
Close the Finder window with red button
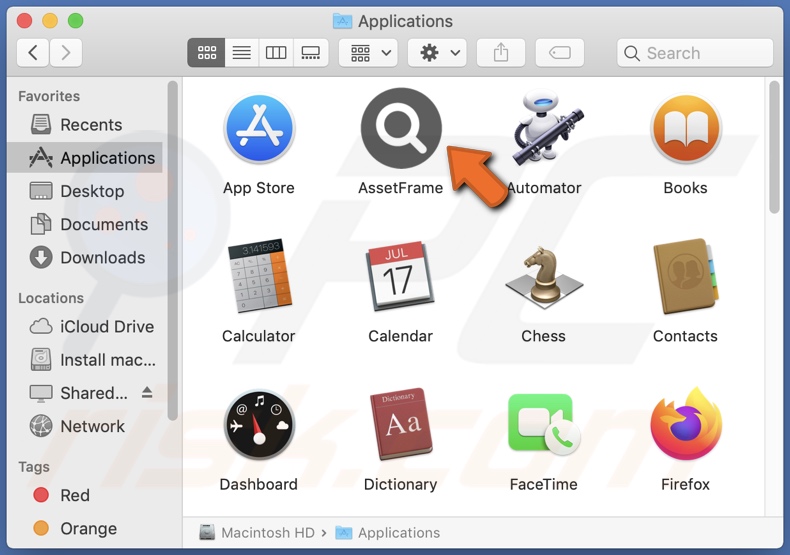24,21
